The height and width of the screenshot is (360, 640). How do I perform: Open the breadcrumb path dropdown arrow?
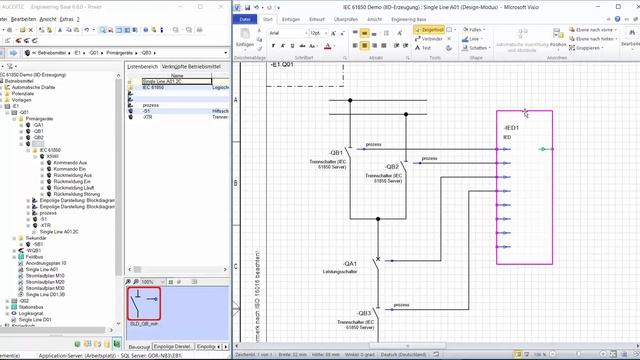226,53
